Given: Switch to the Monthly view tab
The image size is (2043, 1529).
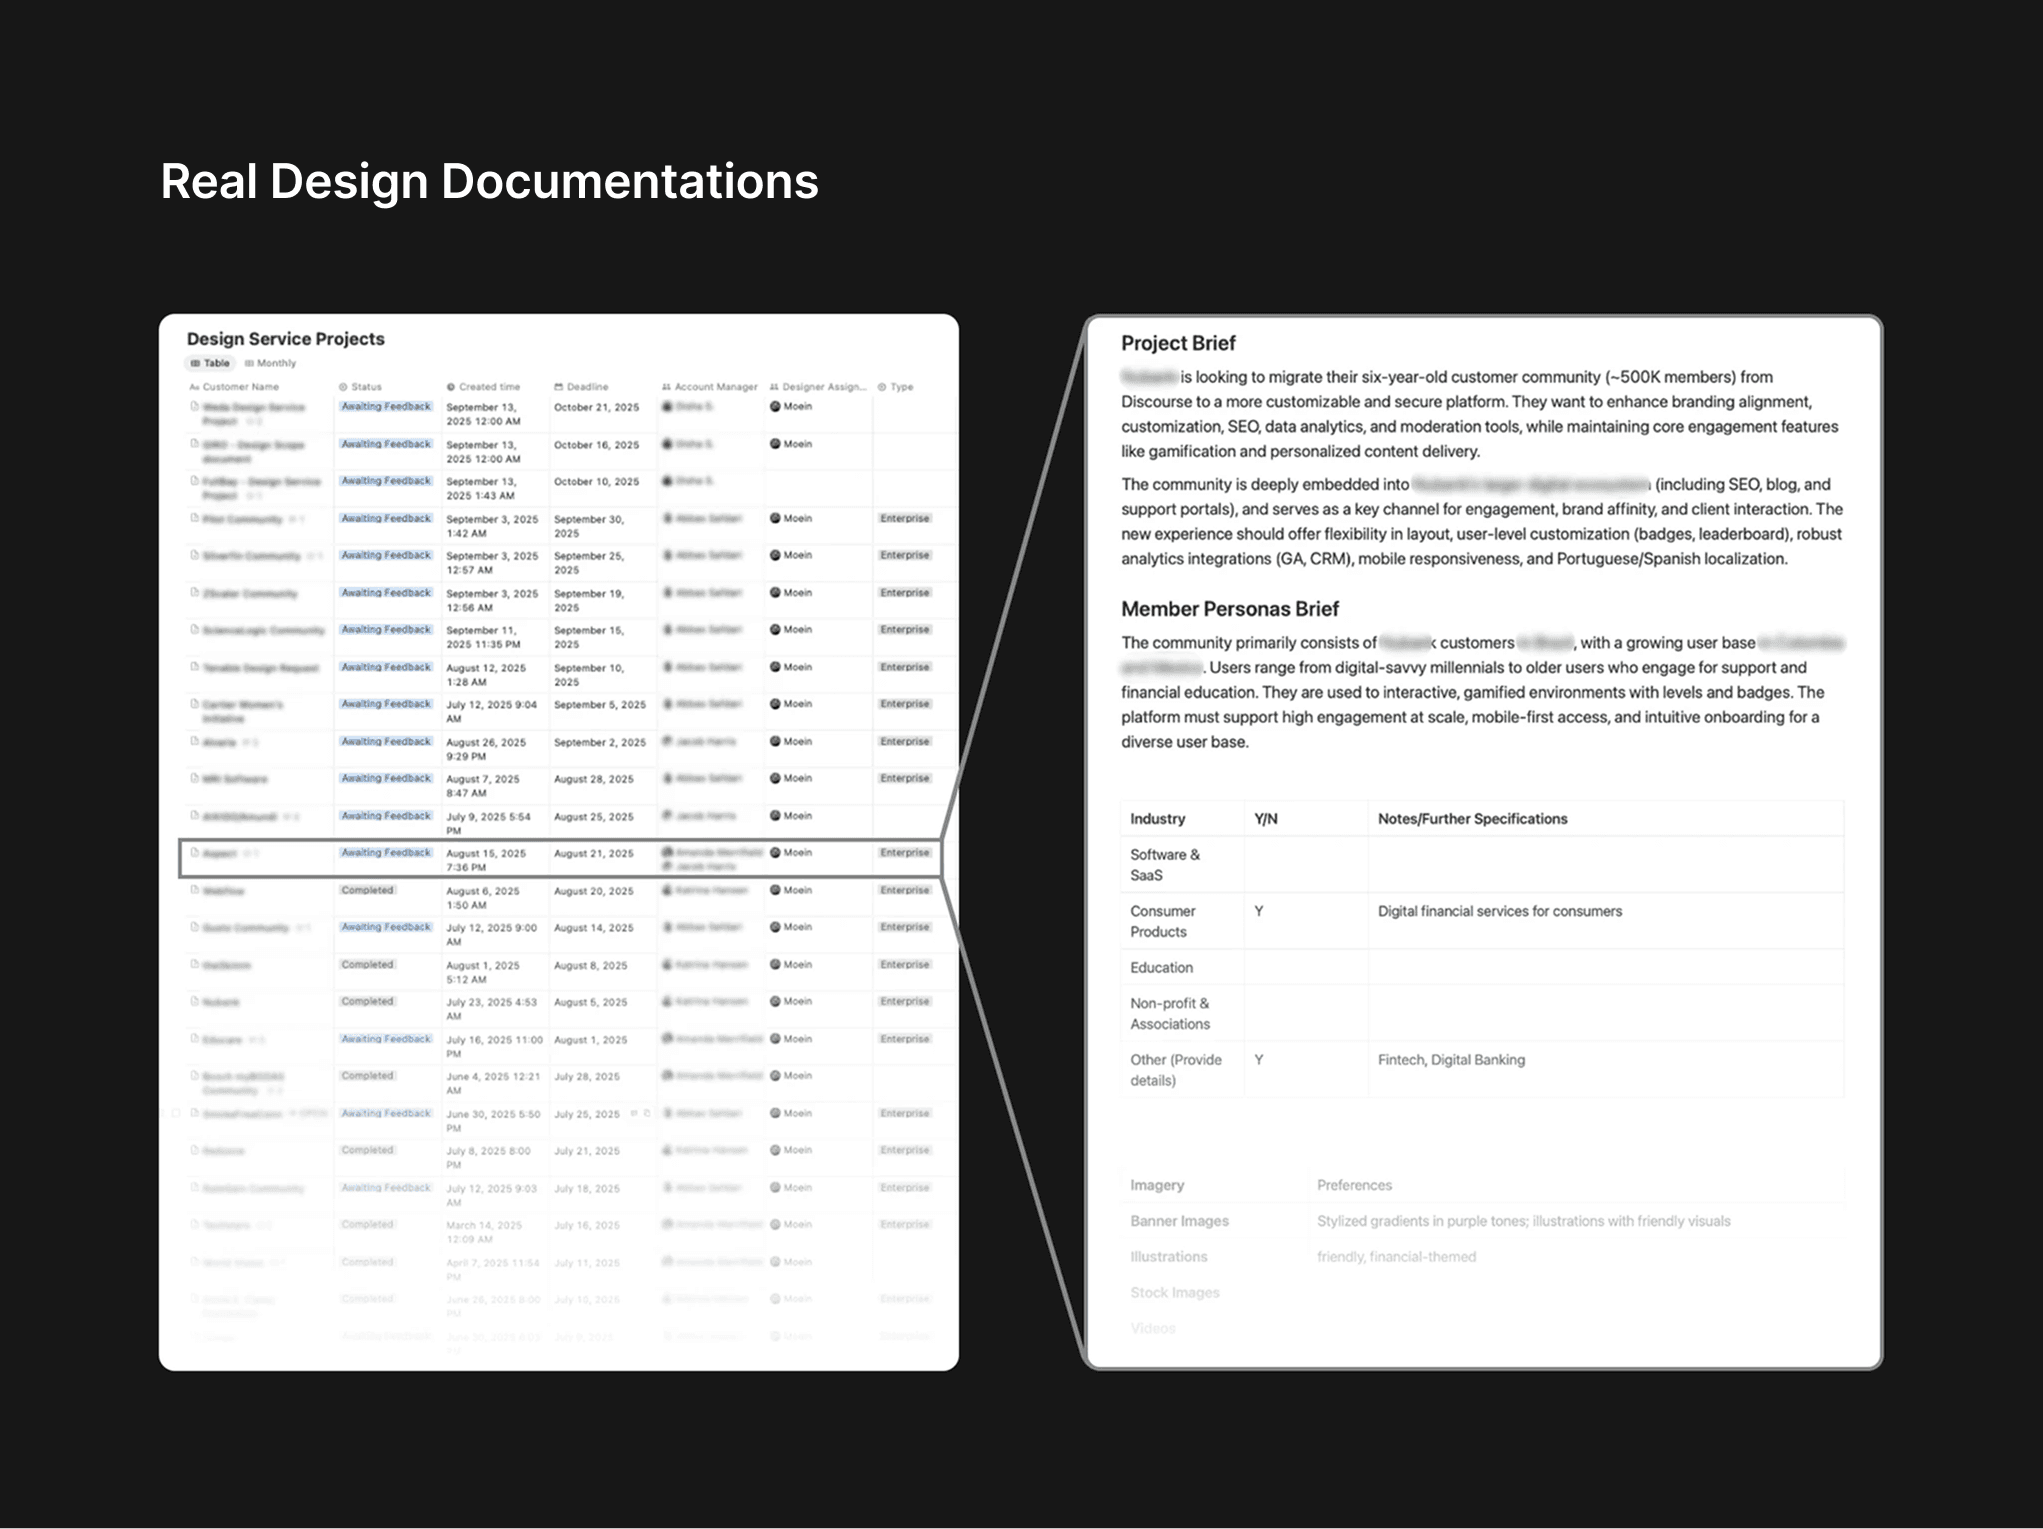Looking at the screenshot, I should pyautogui.click(x=271, y=363).
